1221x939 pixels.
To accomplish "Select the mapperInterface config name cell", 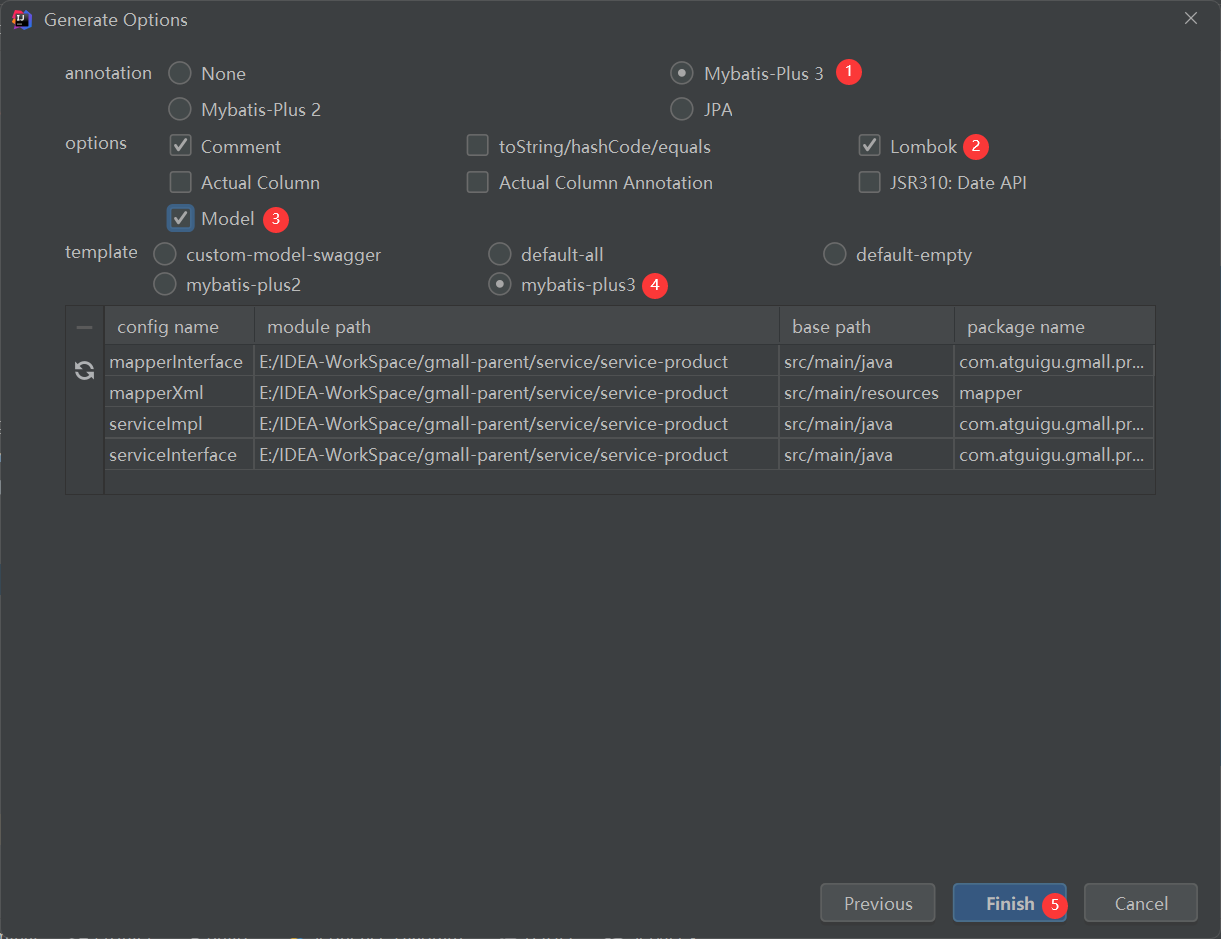I will pyautogui.click(x=179, y=361).
